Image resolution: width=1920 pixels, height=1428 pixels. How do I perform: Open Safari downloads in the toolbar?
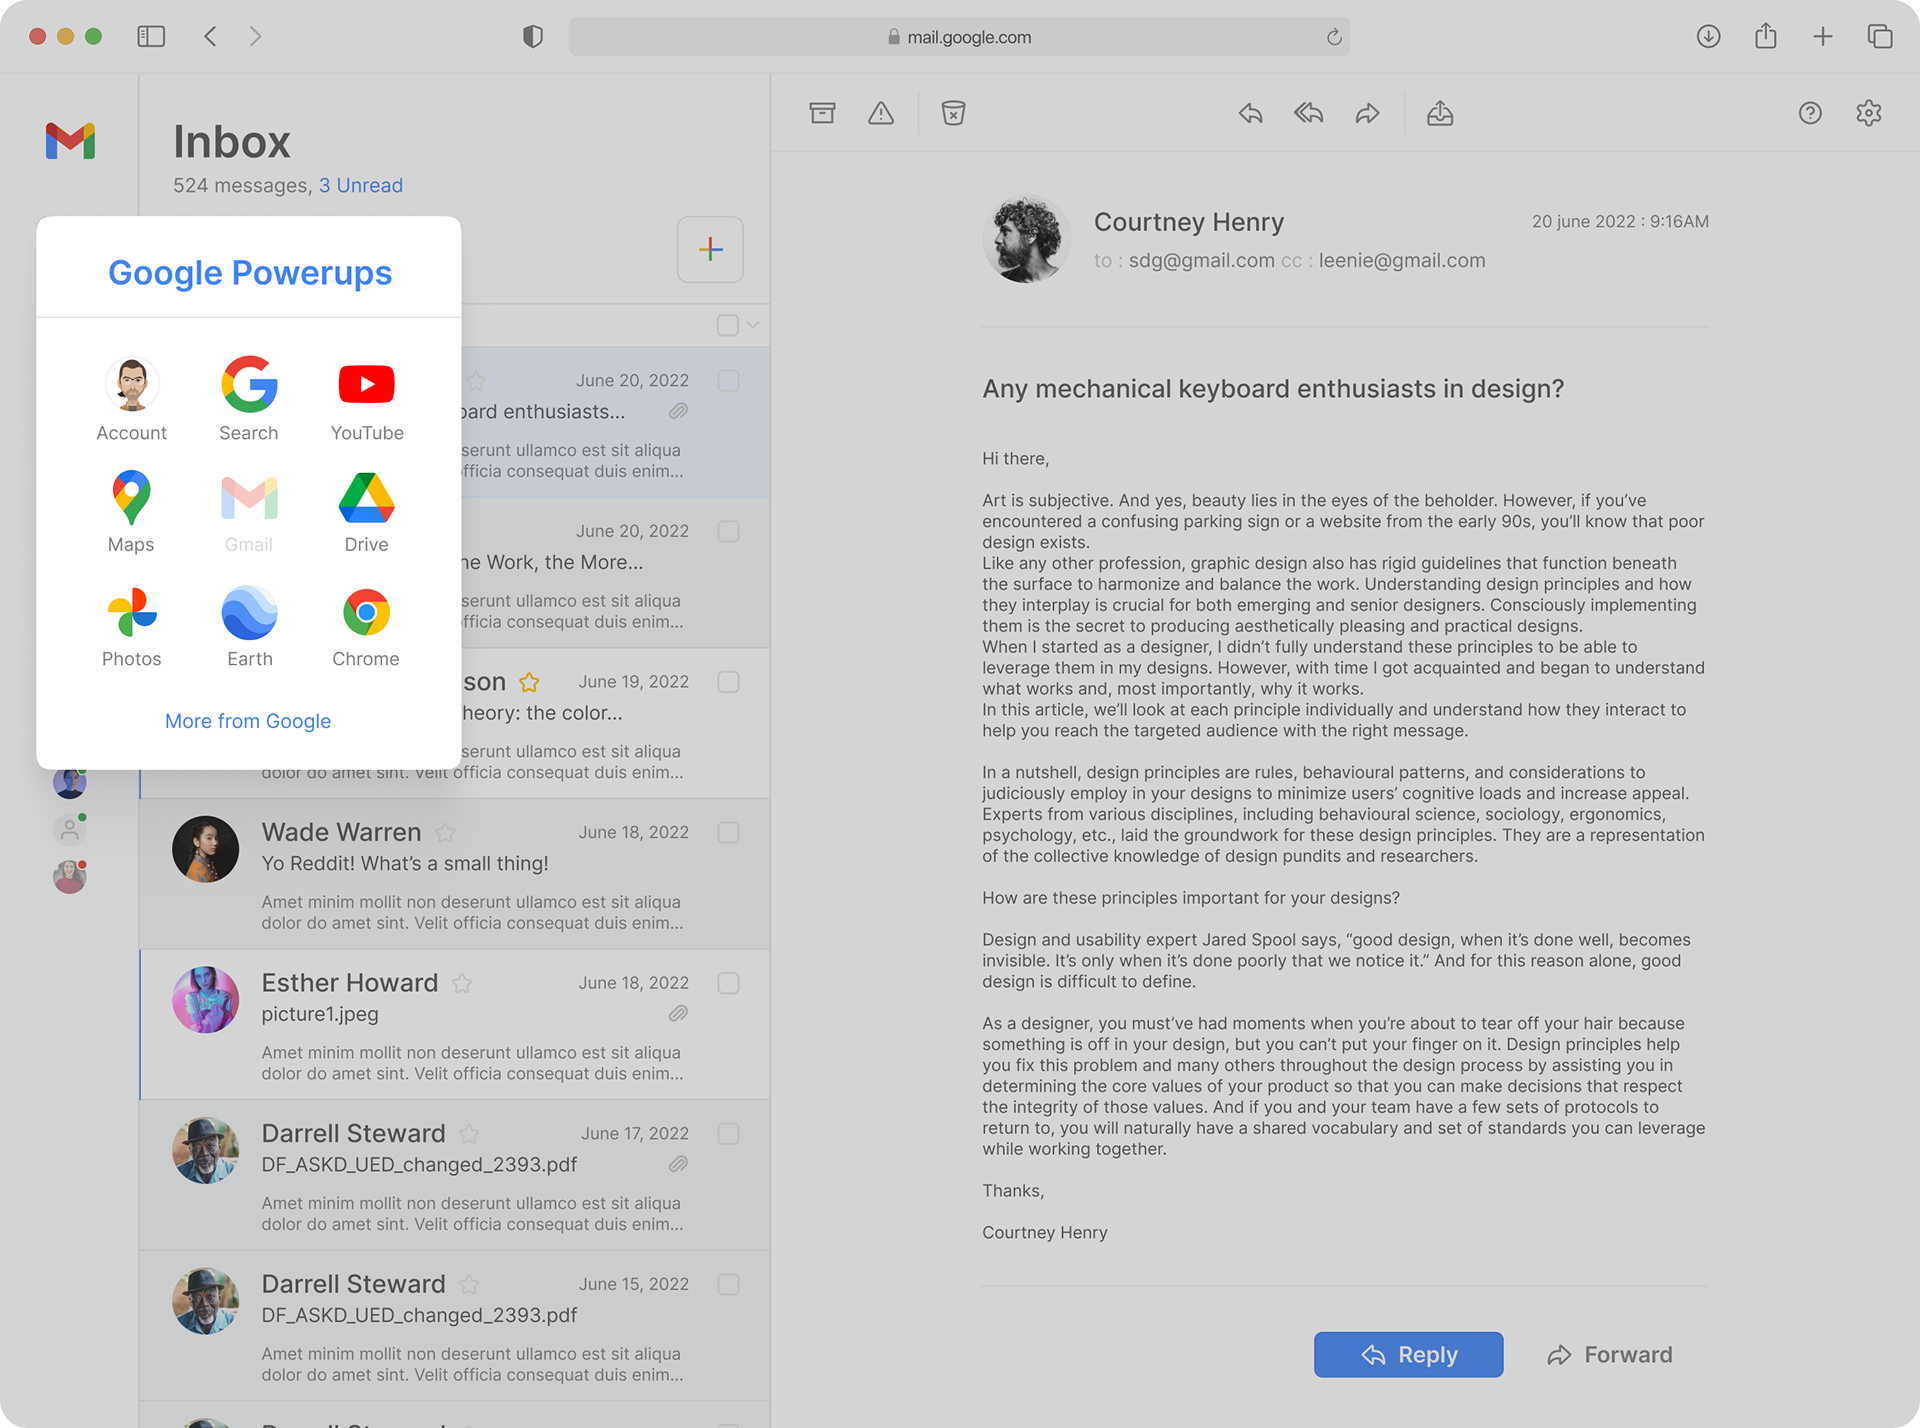pyautogui.click(x=1708, y=37)
